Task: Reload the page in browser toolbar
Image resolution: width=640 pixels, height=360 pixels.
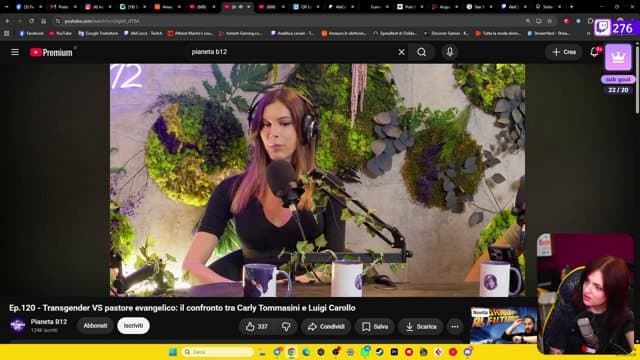Action: (31, 21)
